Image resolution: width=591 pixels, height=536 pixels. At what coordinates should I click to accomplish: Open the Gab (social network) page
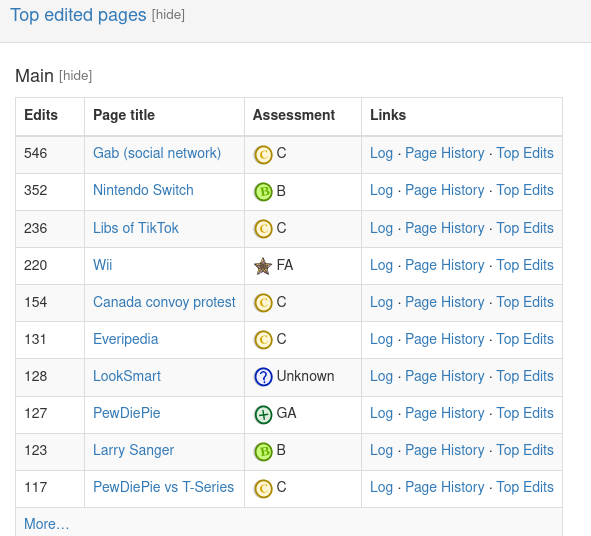tap(157, 153)
